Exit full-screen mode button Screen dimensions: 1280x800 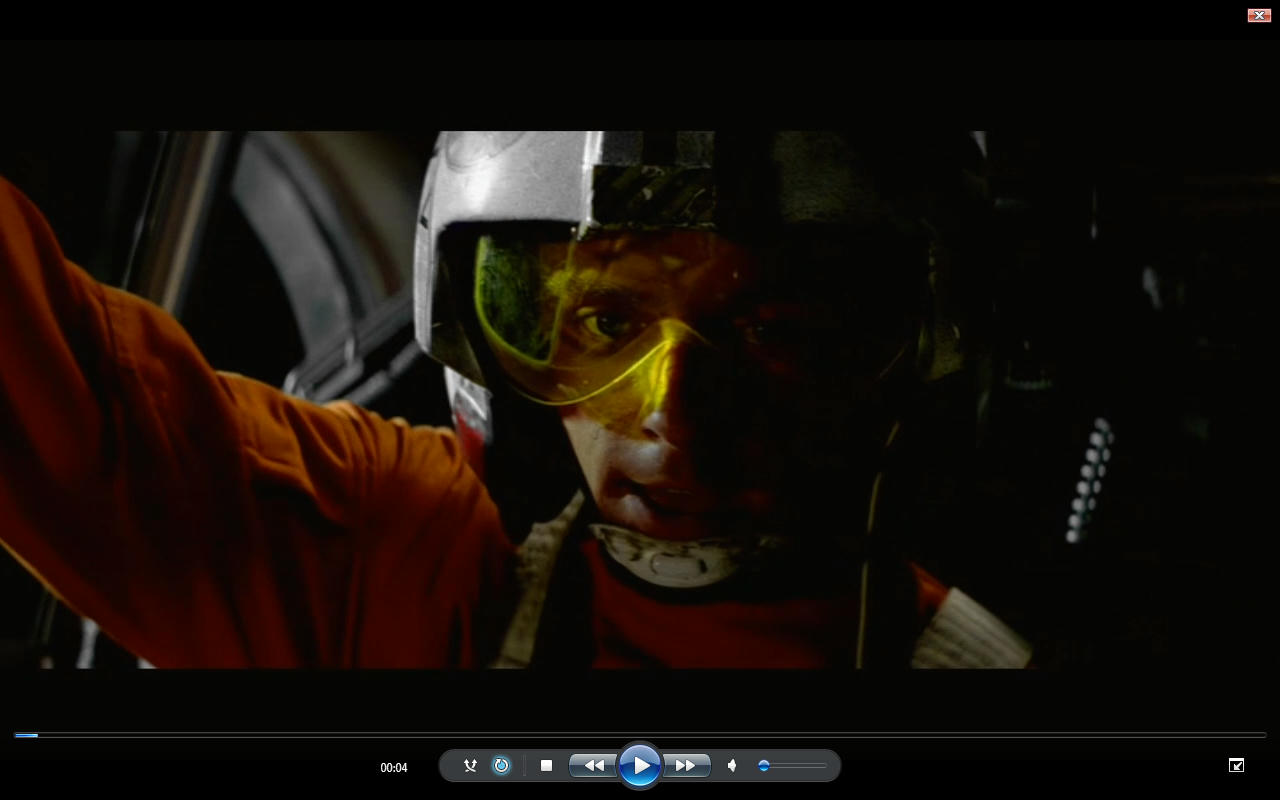point(1236,765)
